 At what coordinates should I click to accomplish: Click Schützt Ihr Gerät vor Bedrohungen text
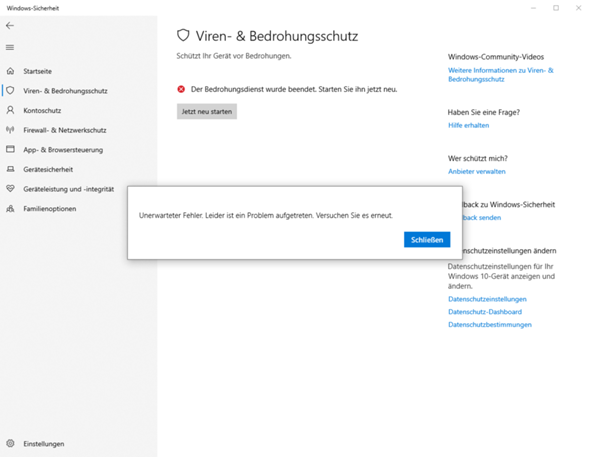(x=234, y=56)
